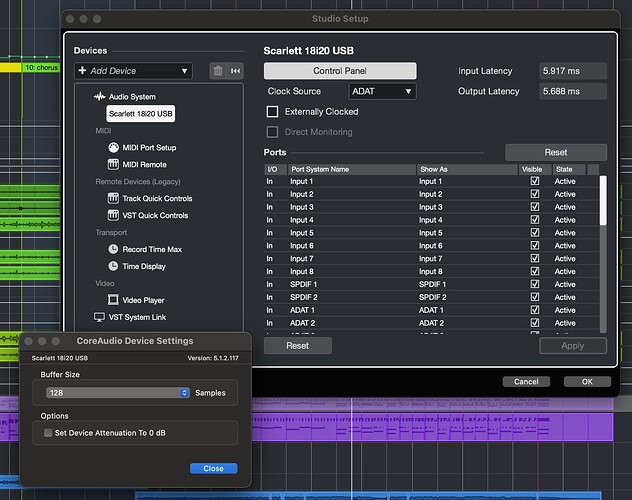This screenshot has height=500, width=632.
Task: Enable the Externally Clocked checkbox
Action: 272,112
